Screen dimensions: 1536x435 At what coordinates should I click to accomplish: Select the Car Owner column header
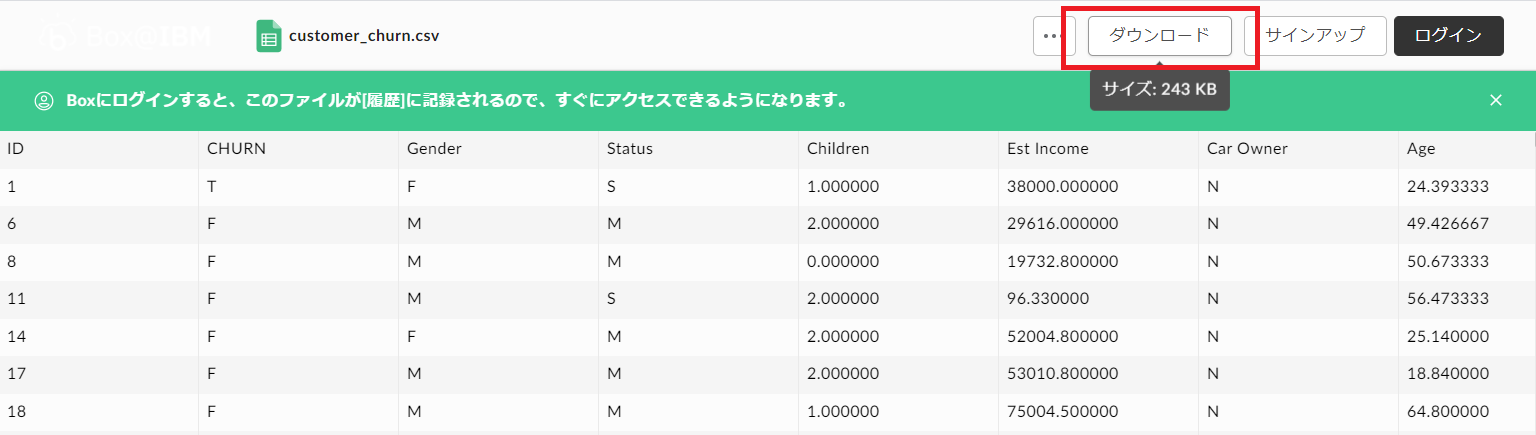pos(1247,149)
